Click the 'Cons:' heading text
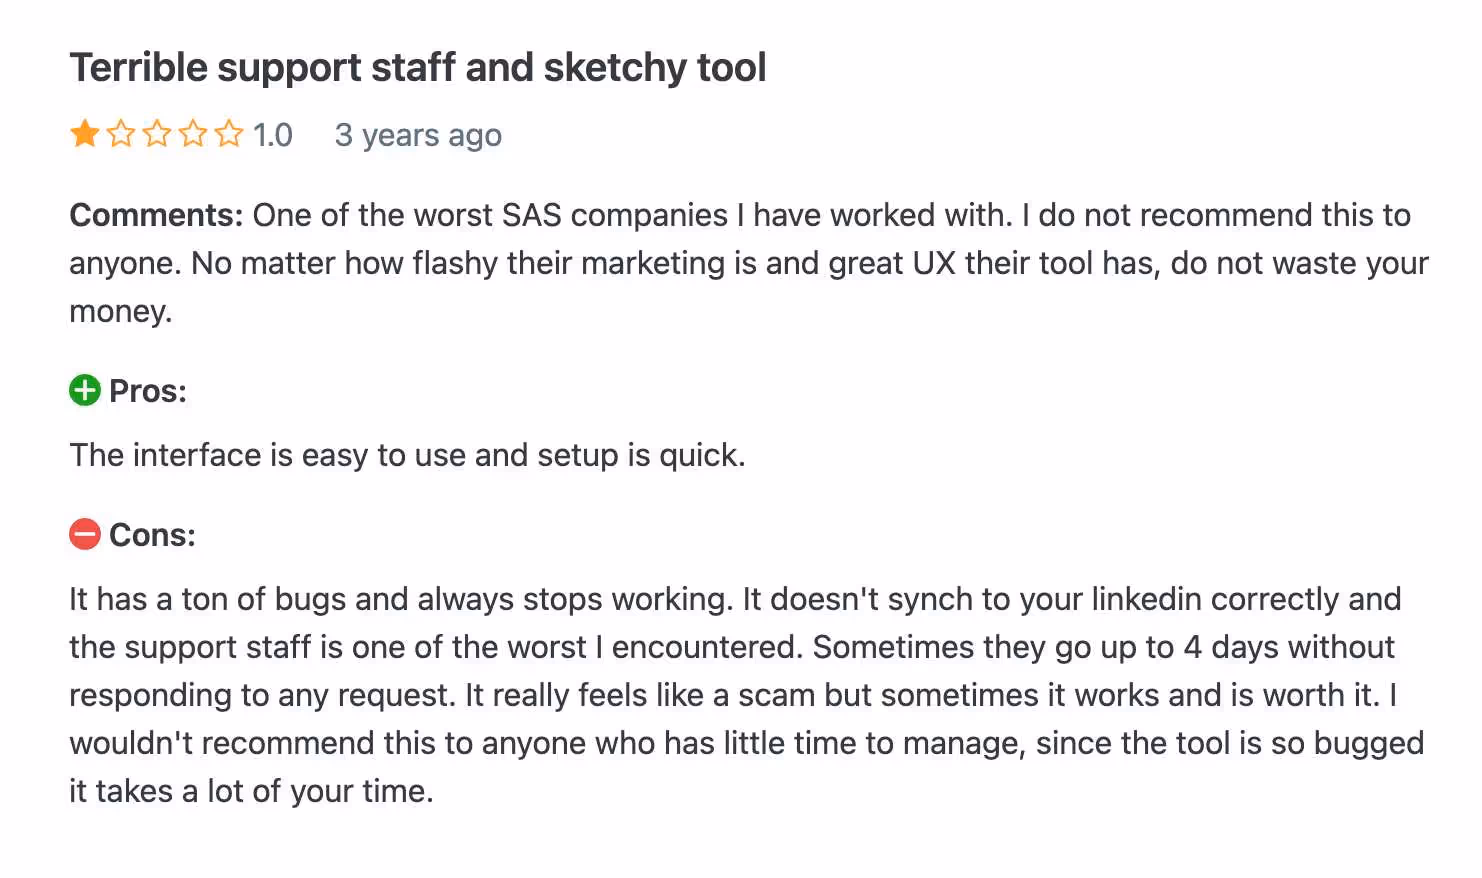The image size is (1482, 878). tap(152, 535)
